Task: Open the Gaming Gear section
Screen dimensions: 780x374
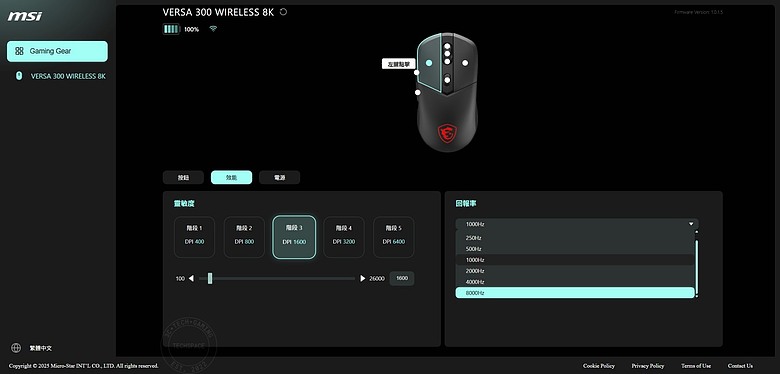Action: (57, 51)
